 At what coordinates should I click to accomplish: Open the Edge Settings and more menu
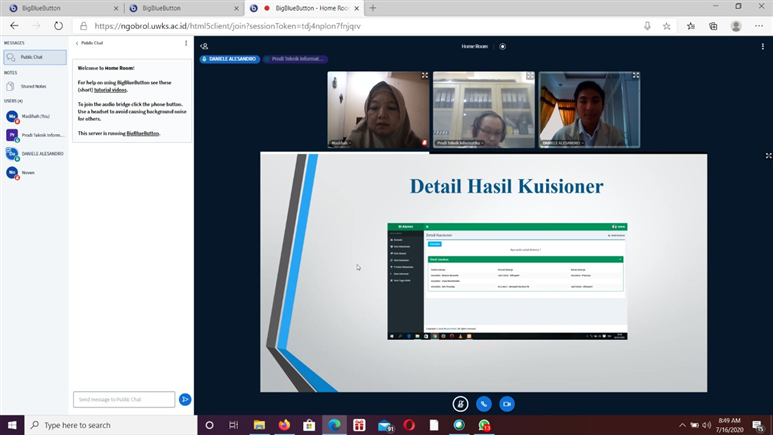(759, 26)
